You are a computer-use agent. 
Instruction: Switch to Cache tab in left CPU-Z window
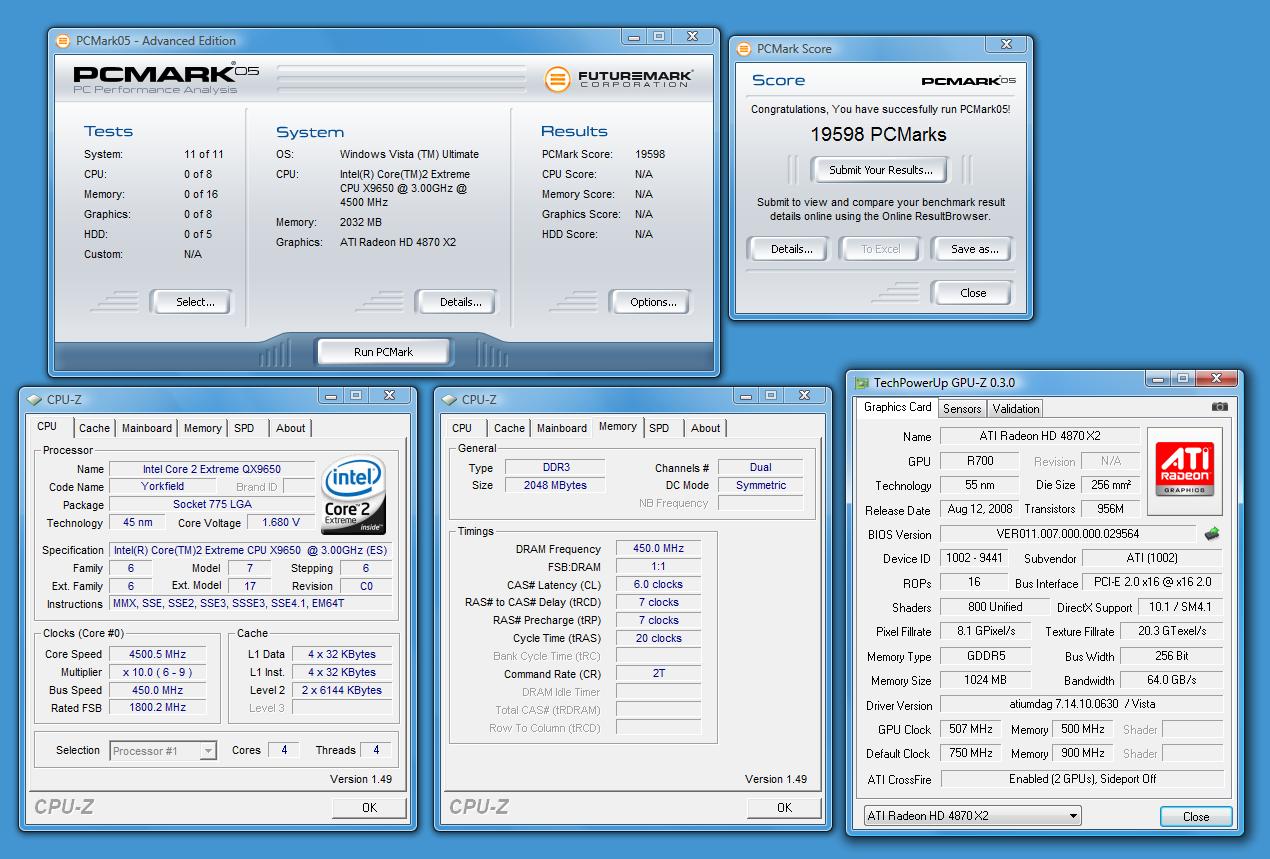(94, 428)
